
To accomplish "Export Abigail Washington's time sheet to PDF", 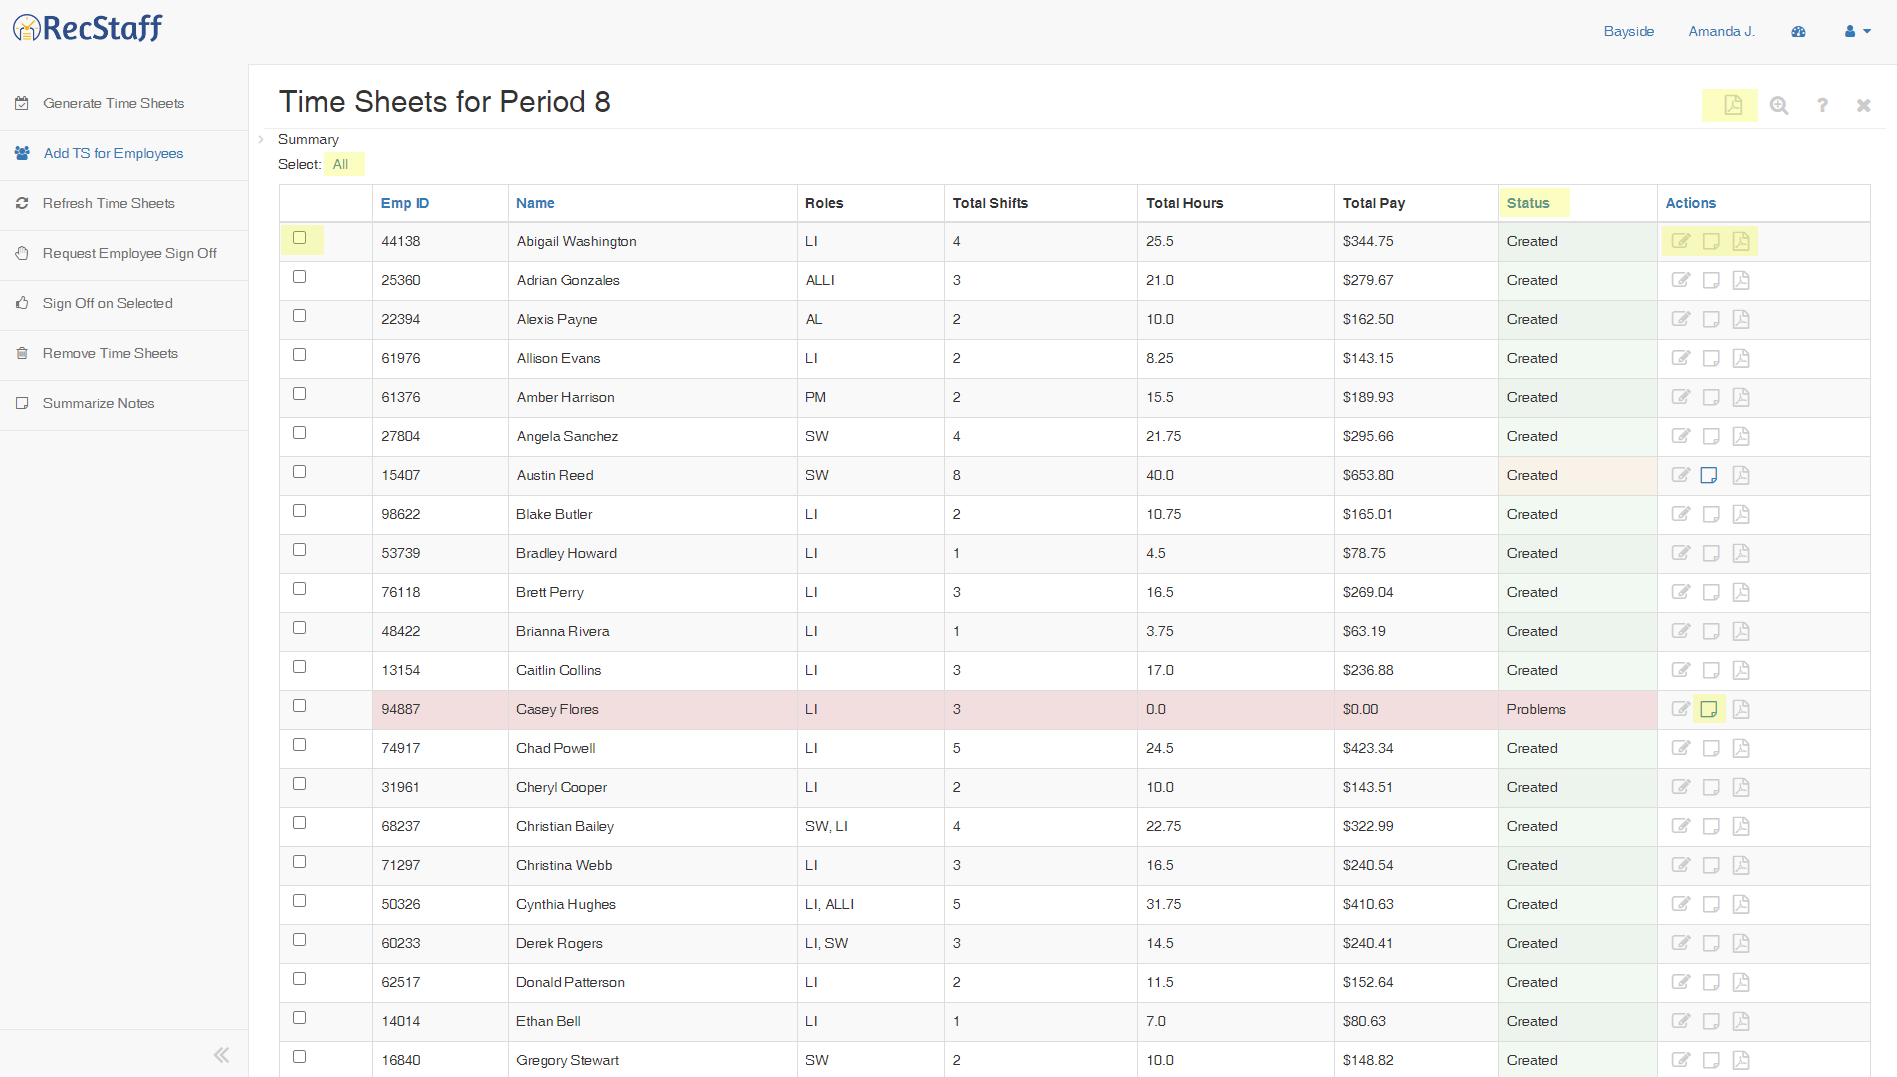I will 1741,241.
